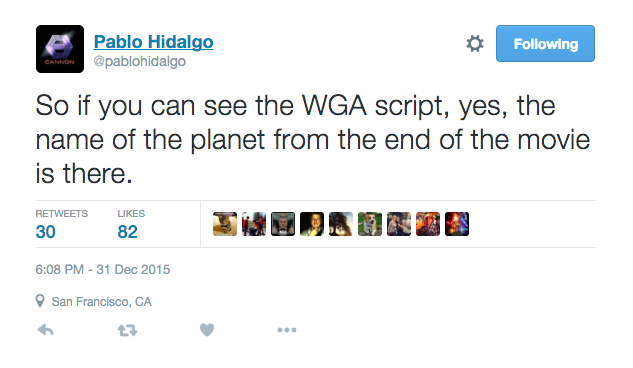View the 30 retweets list
The height and width of the screenshot is (368, 633).
[62, 224]
